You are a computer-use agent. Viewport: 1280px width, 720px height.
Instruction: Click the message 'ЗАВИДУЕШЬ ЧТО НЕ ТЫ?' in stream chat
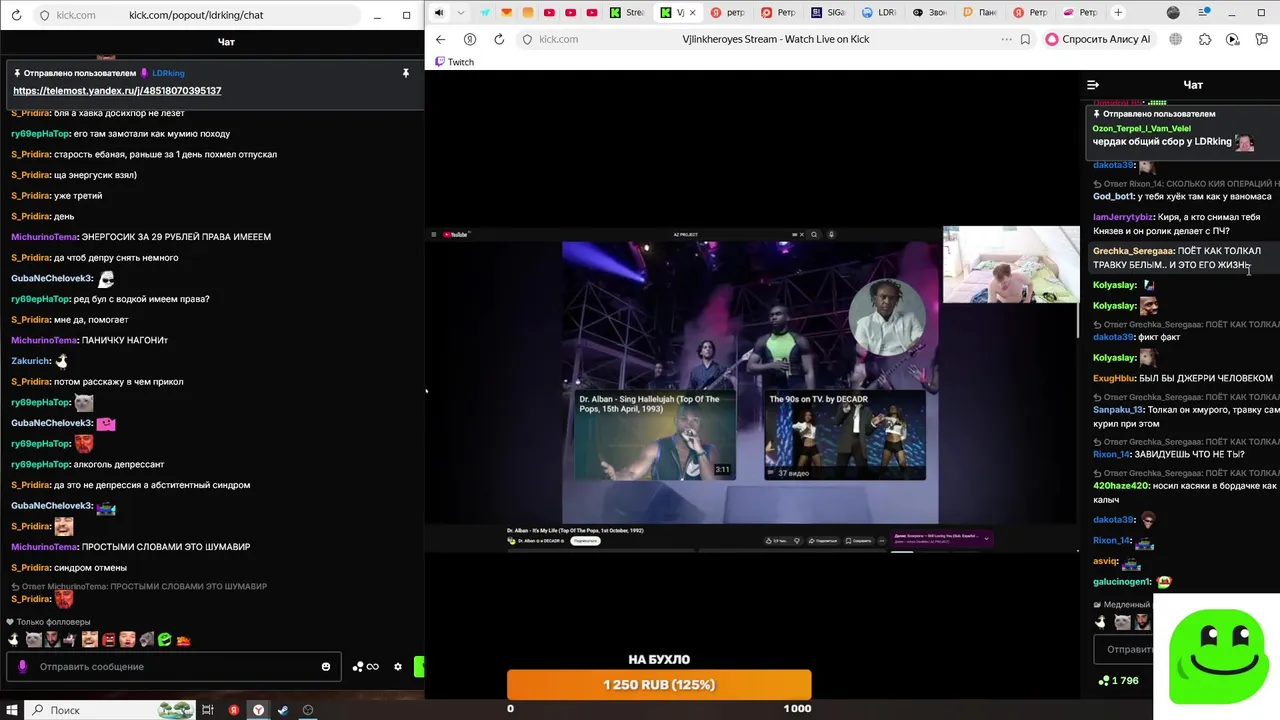1189,454
